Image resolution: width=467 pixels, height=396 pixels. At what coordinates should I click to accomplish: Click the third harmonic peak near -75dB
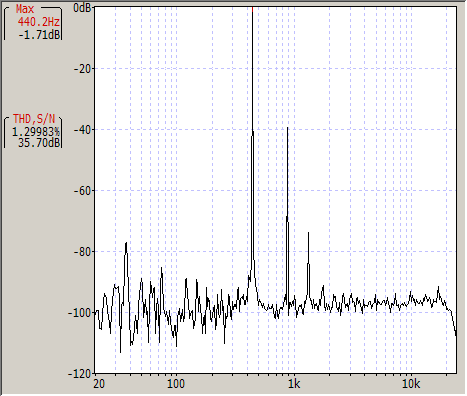click(x=309, y=233)
